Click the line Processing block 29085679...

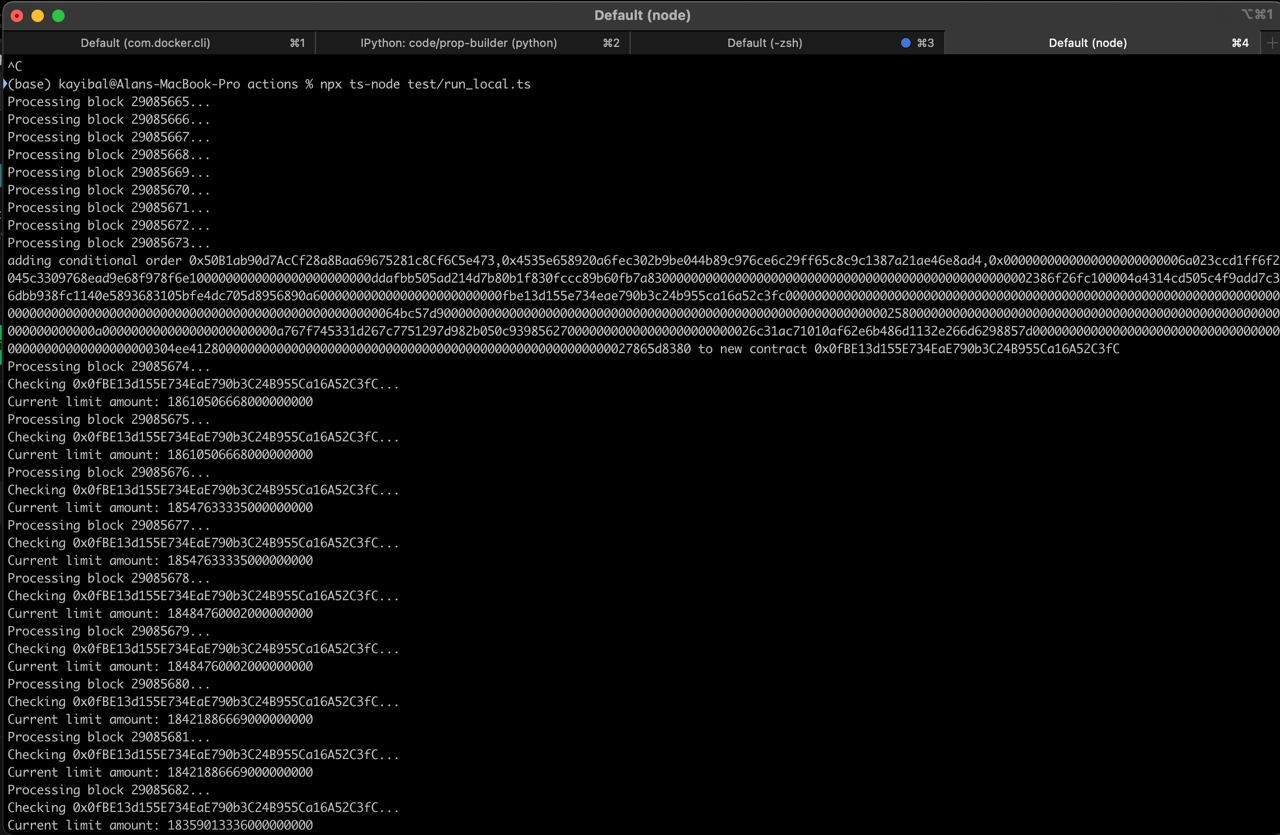point(109,631)
